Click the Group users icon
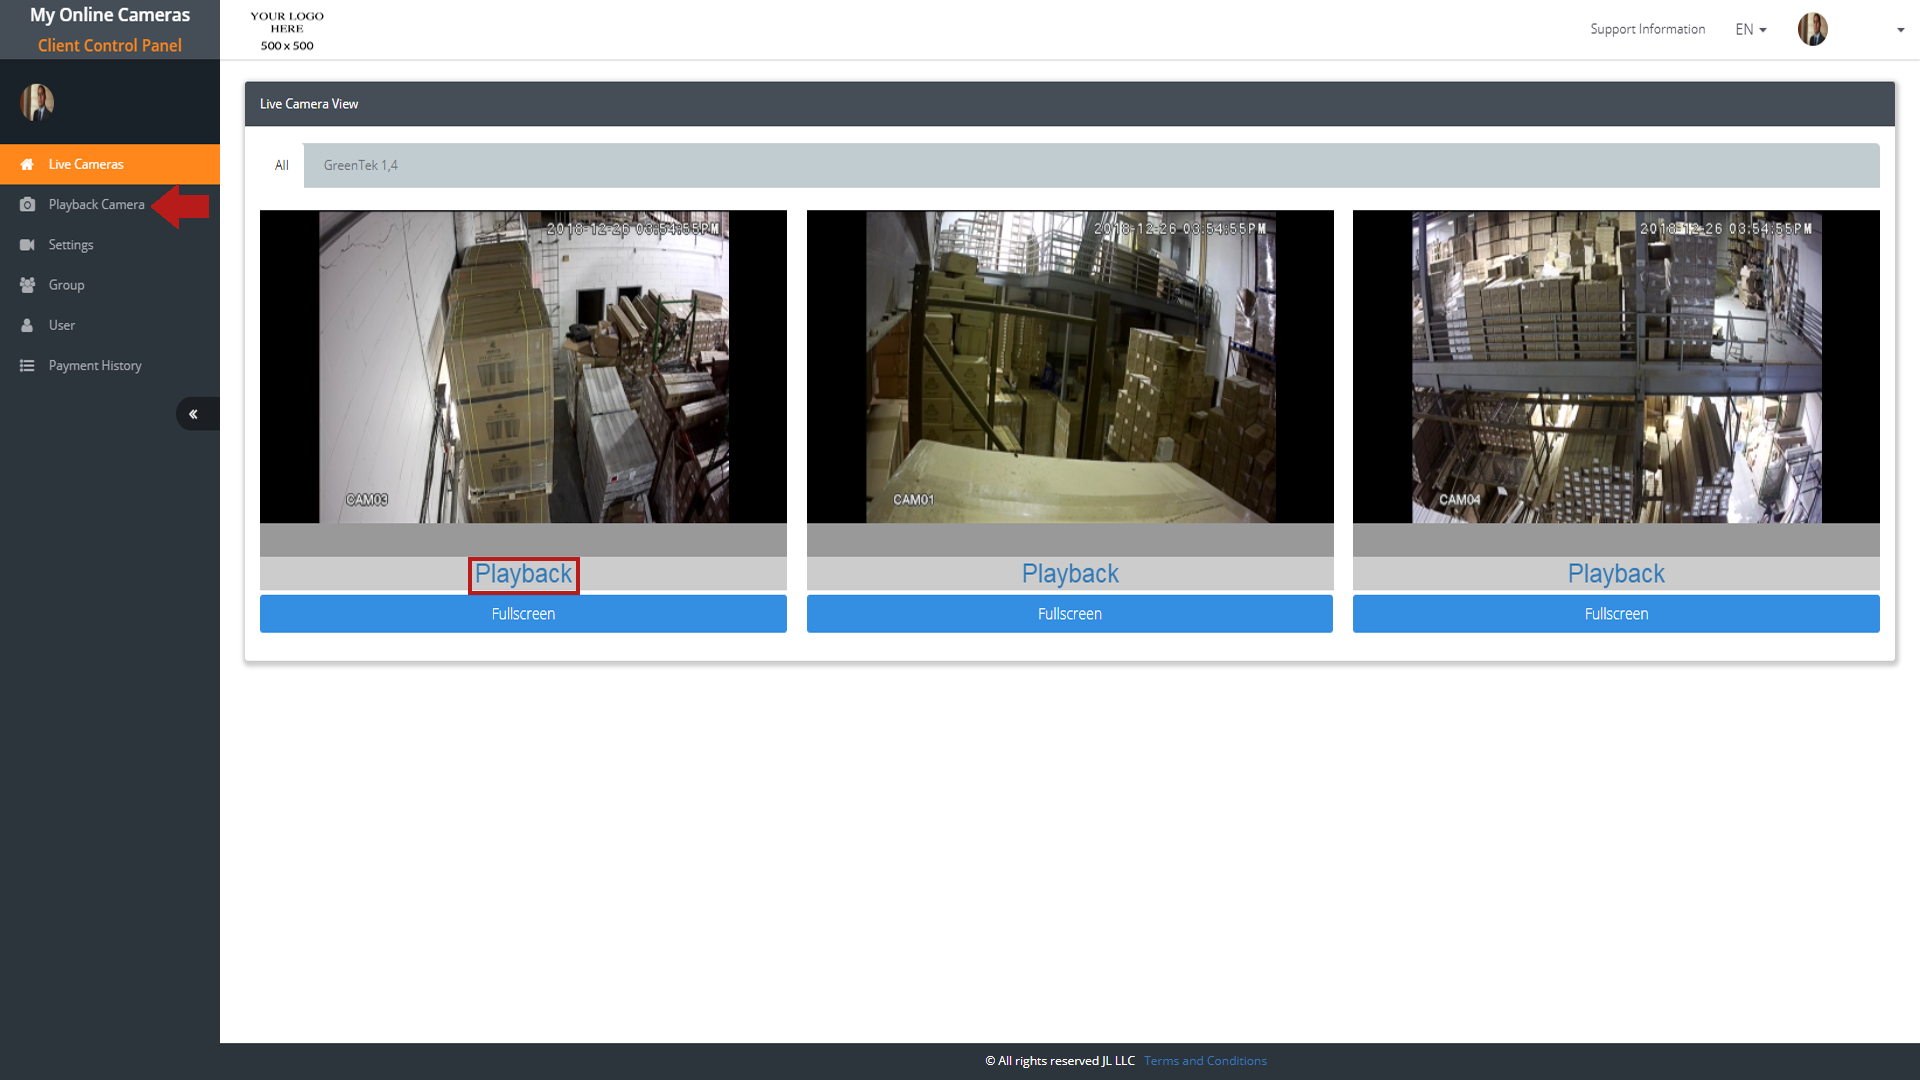Viewport: 1920px width, 1080px height. [27, 285]
